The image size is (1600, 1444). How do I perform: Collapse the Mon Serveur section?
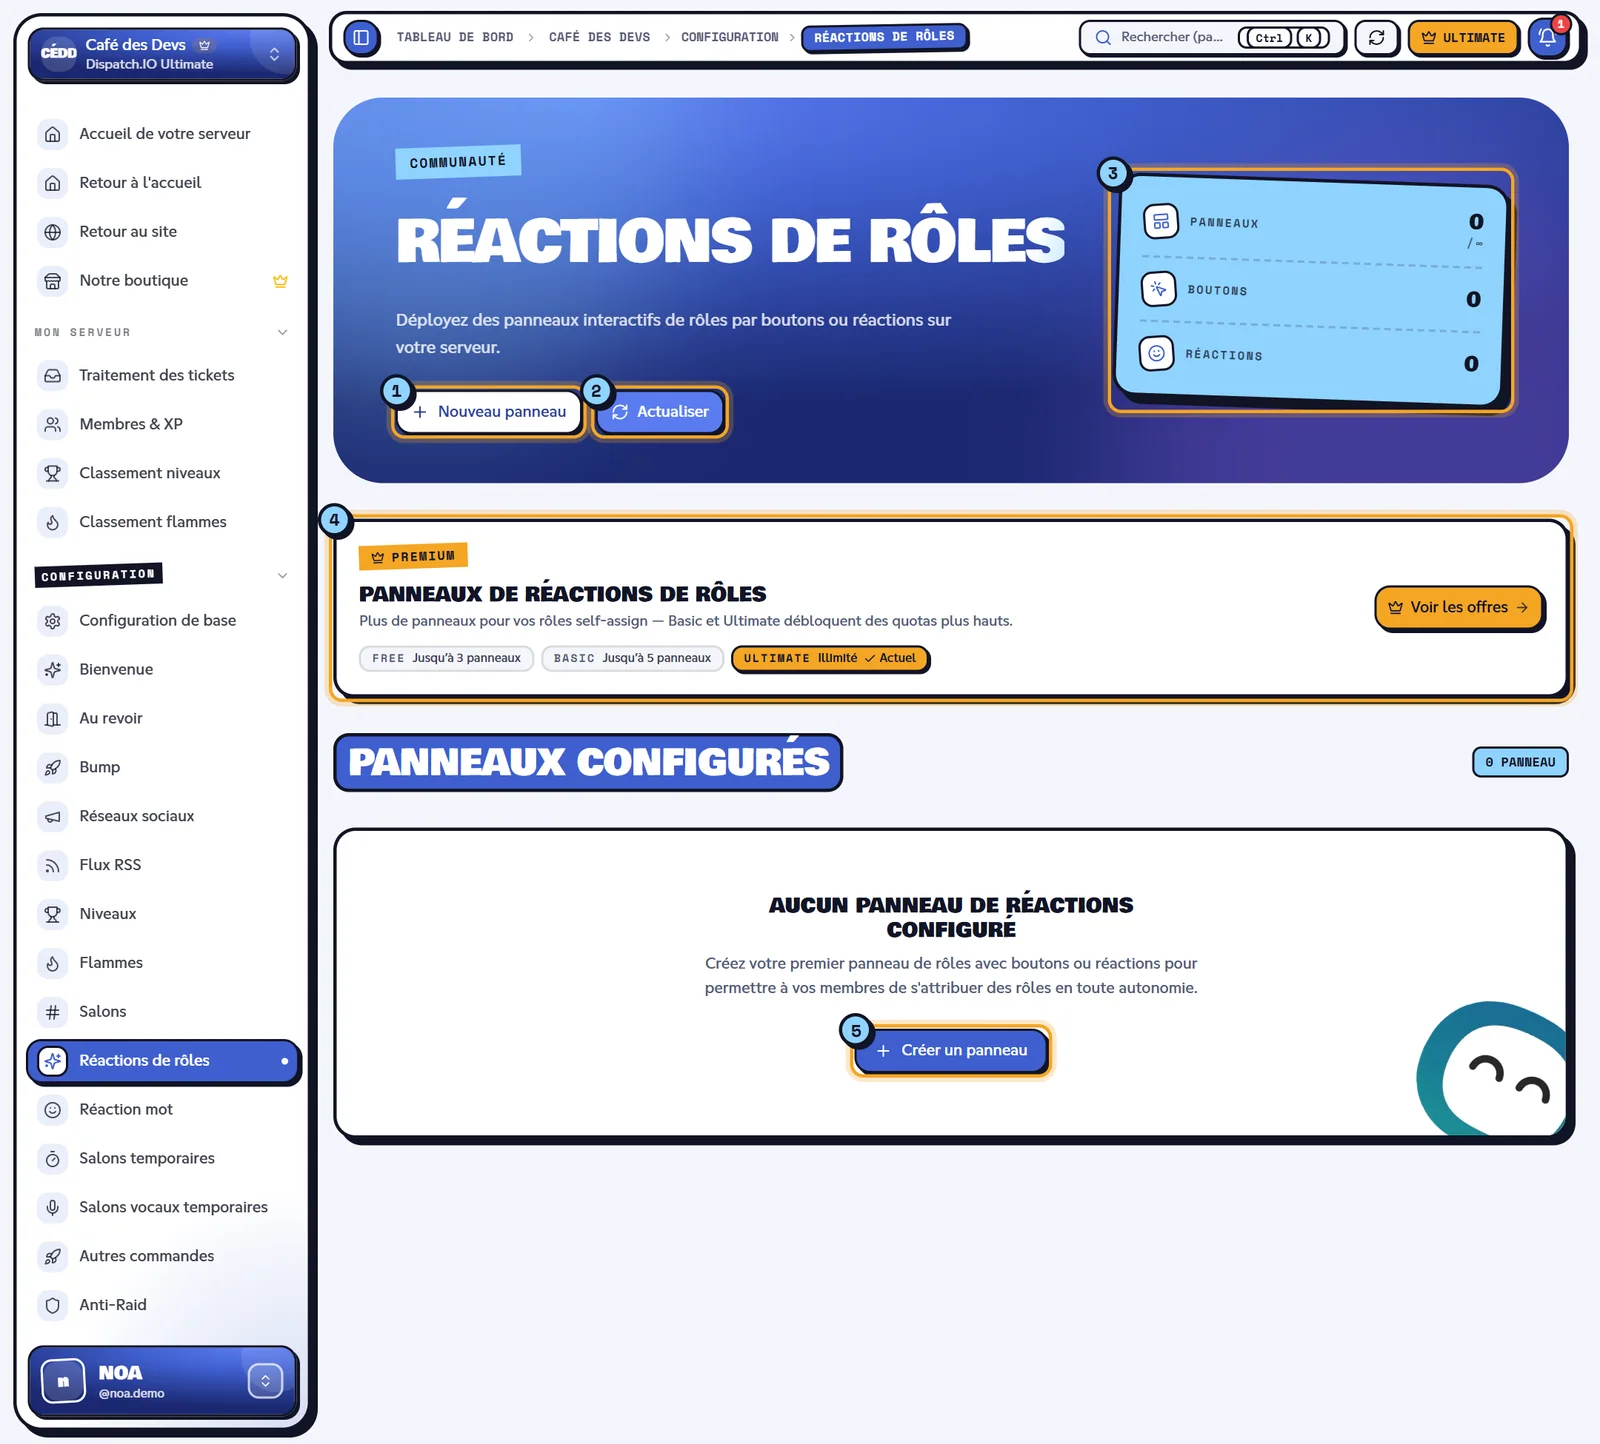[x=282, y=332]
